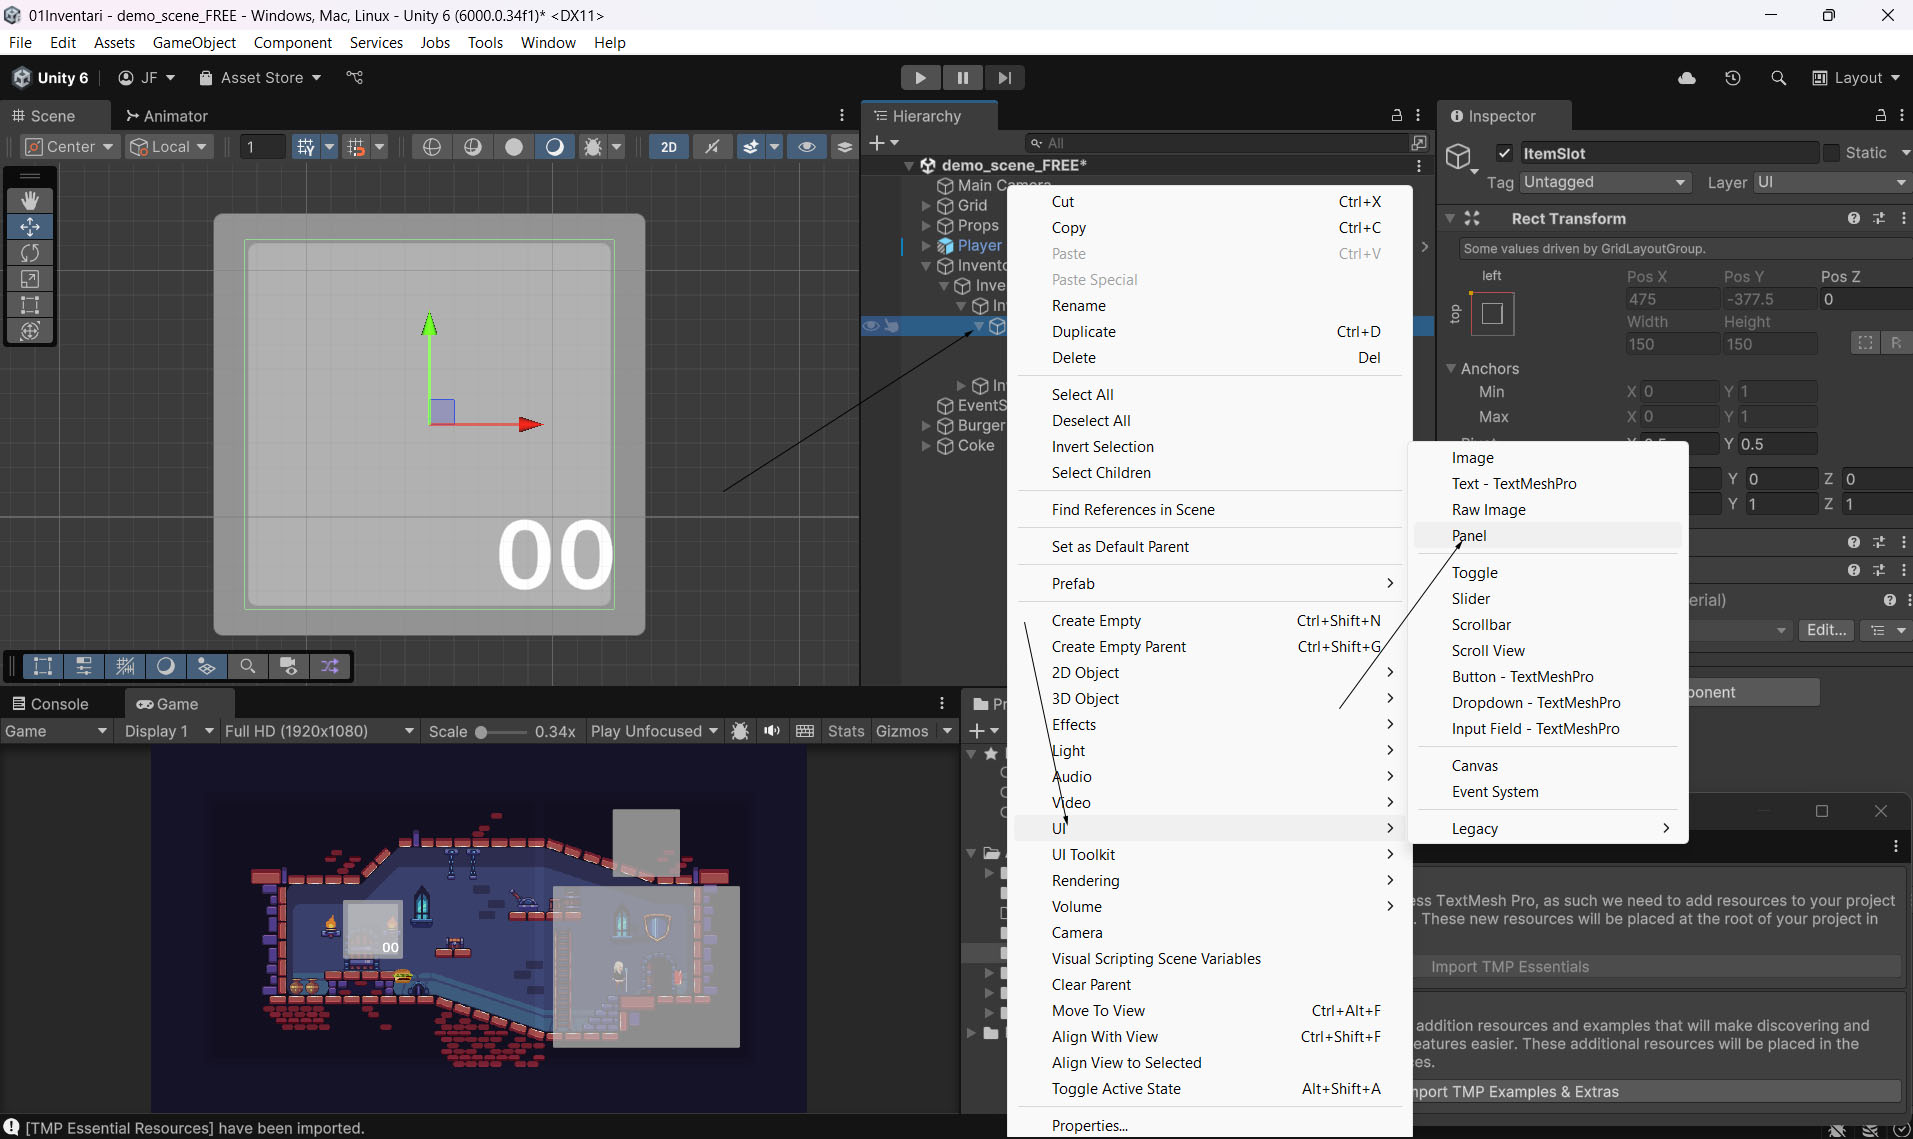The image size is (1913, 1139).
Task: Select the Hand tool in Scene toolbar
Action: (30, 201)
